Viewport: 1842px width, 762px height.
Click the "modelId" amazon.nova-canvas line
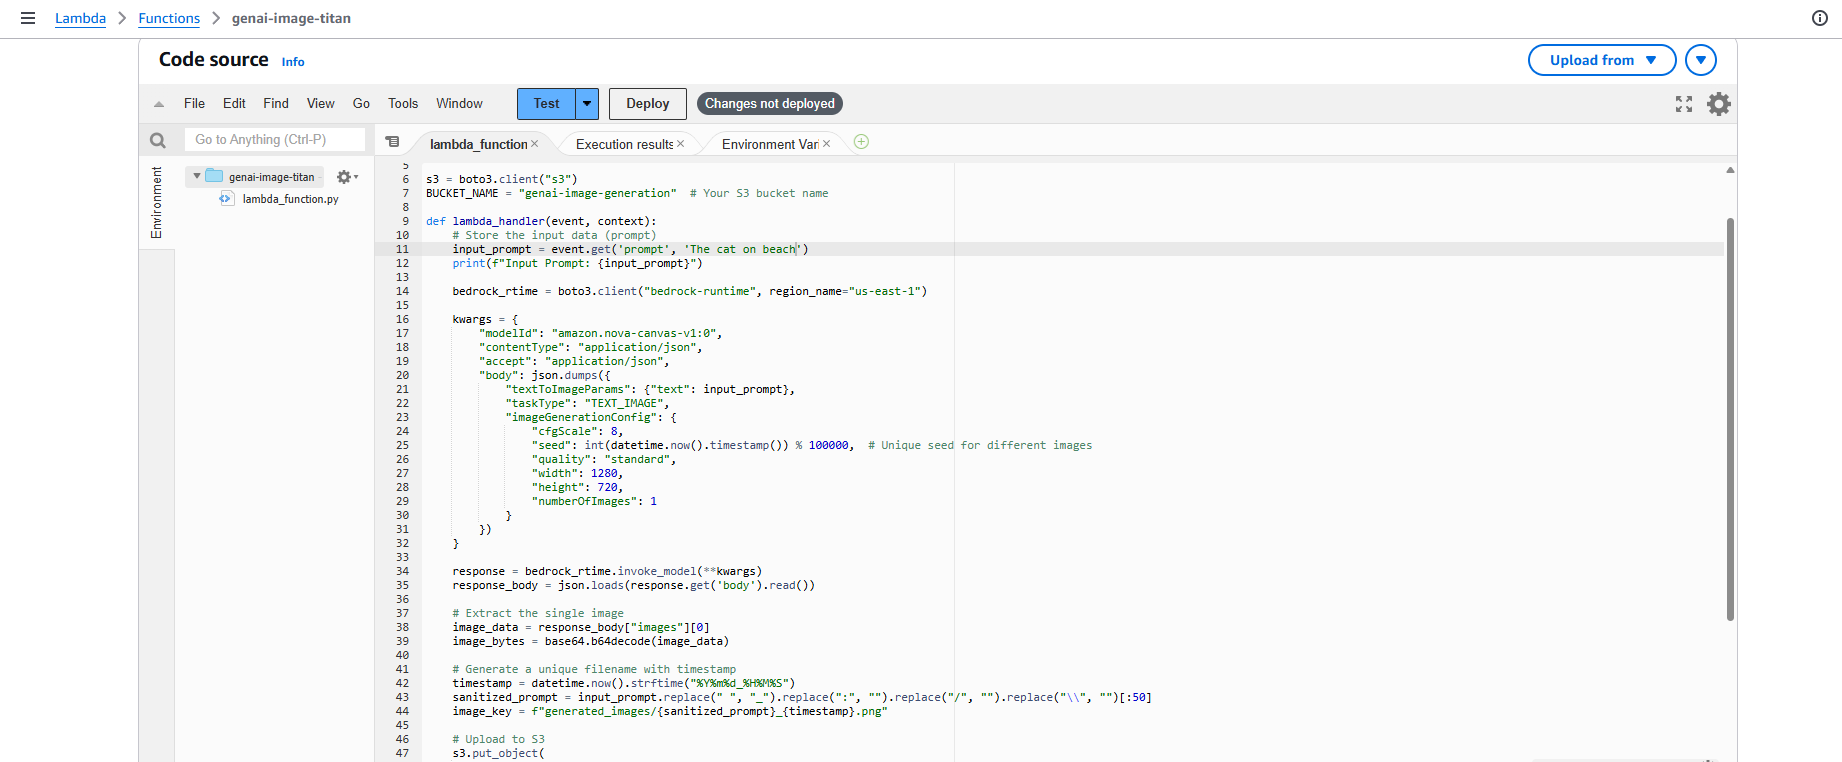[600, 333]
